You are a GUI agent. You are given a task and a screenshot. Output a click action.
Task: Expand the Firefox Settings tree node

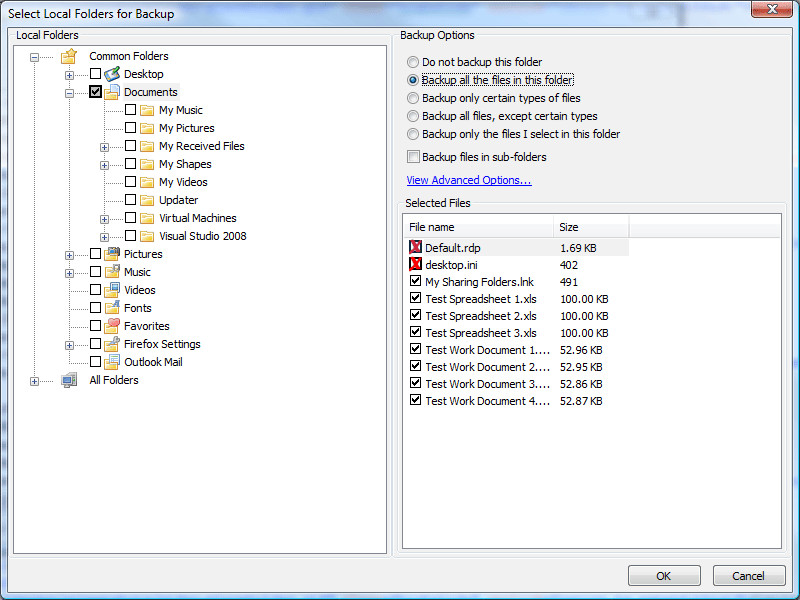(69, 345)
